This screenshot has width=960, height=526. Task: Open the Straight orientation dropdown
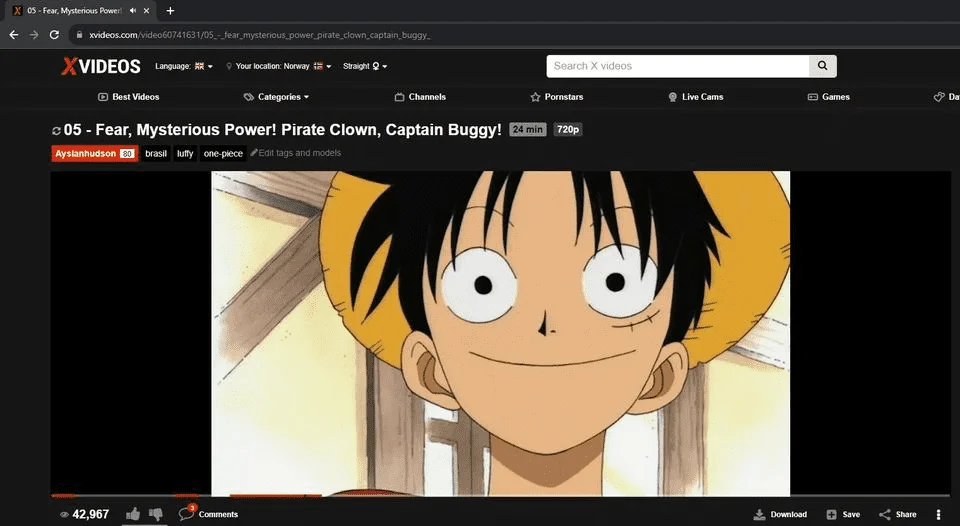pyautogui.click(x=365, y=66)
